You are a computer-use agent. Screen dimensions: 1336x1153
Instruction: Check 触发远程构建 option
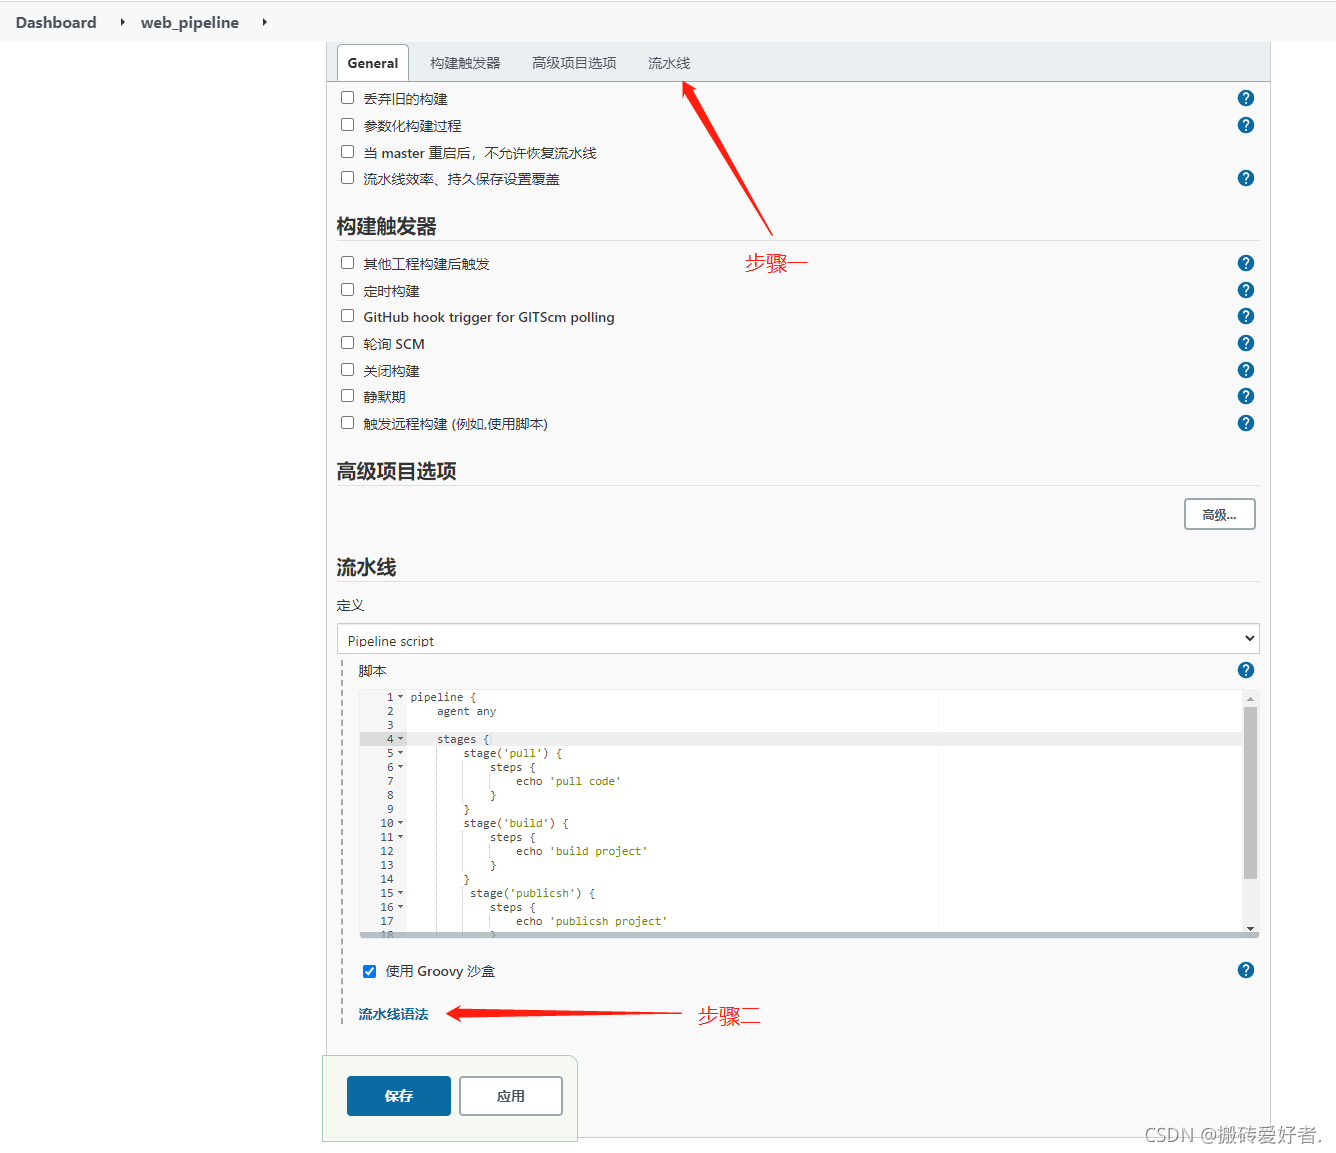[347, 423]
